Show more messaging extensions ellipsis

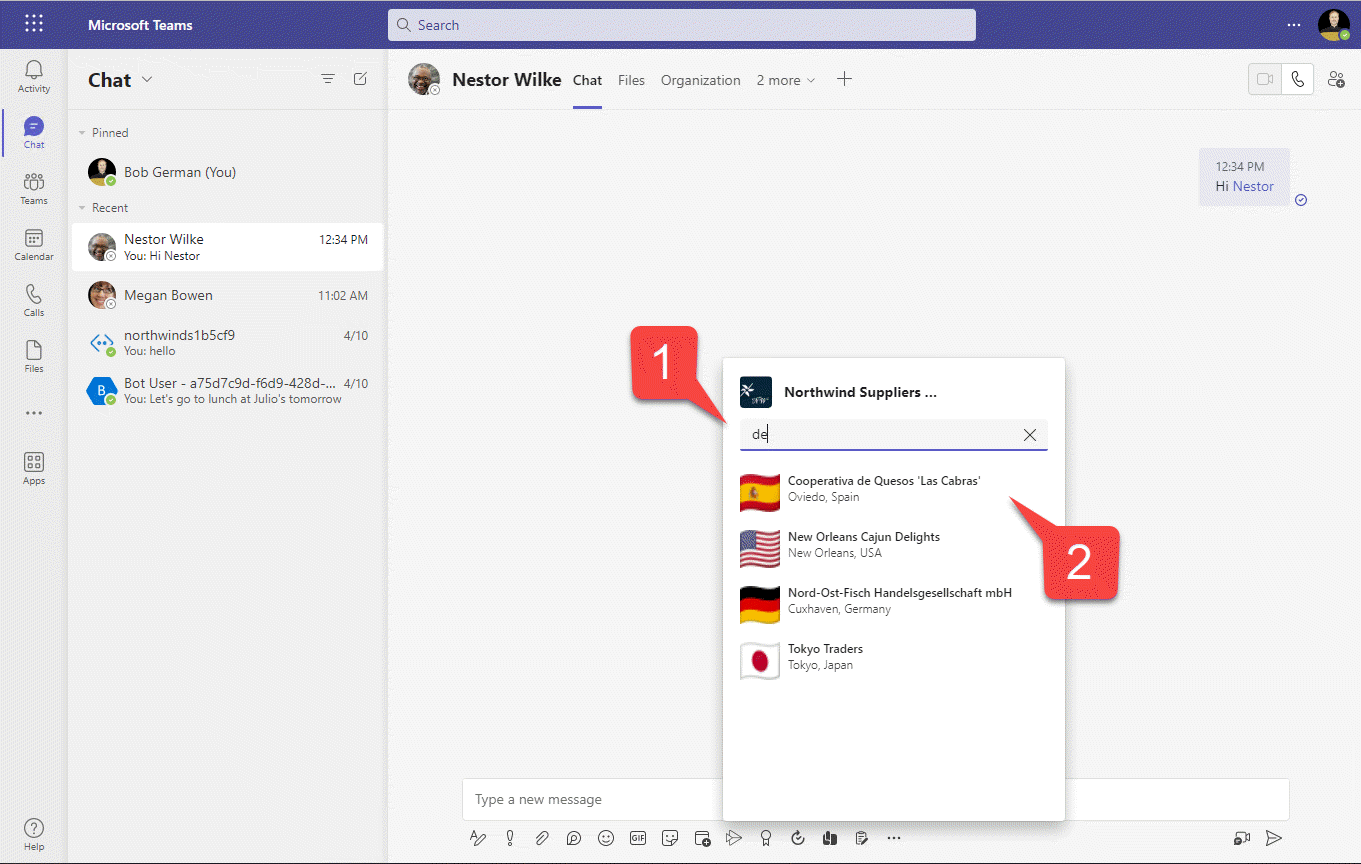(x=894, y=838)
